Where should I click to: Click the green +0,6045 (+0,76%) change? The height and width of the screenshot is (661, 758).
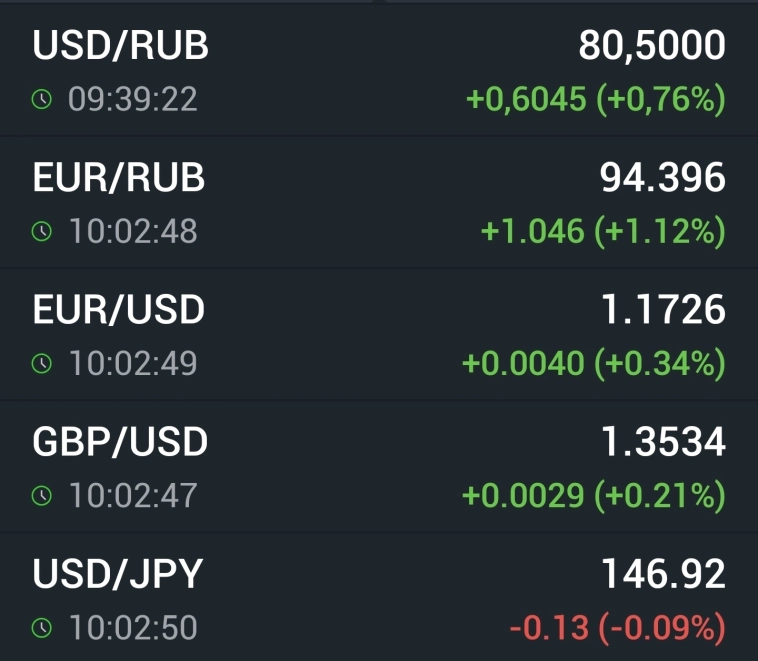click(x=595, y=99)
